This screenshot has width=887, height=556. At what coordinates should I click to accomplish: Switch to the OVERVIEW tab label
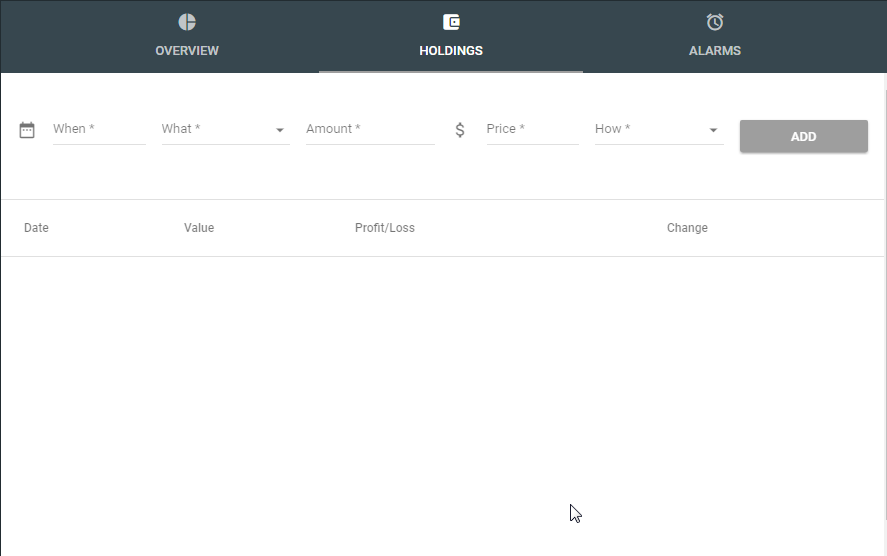(187, 50)
